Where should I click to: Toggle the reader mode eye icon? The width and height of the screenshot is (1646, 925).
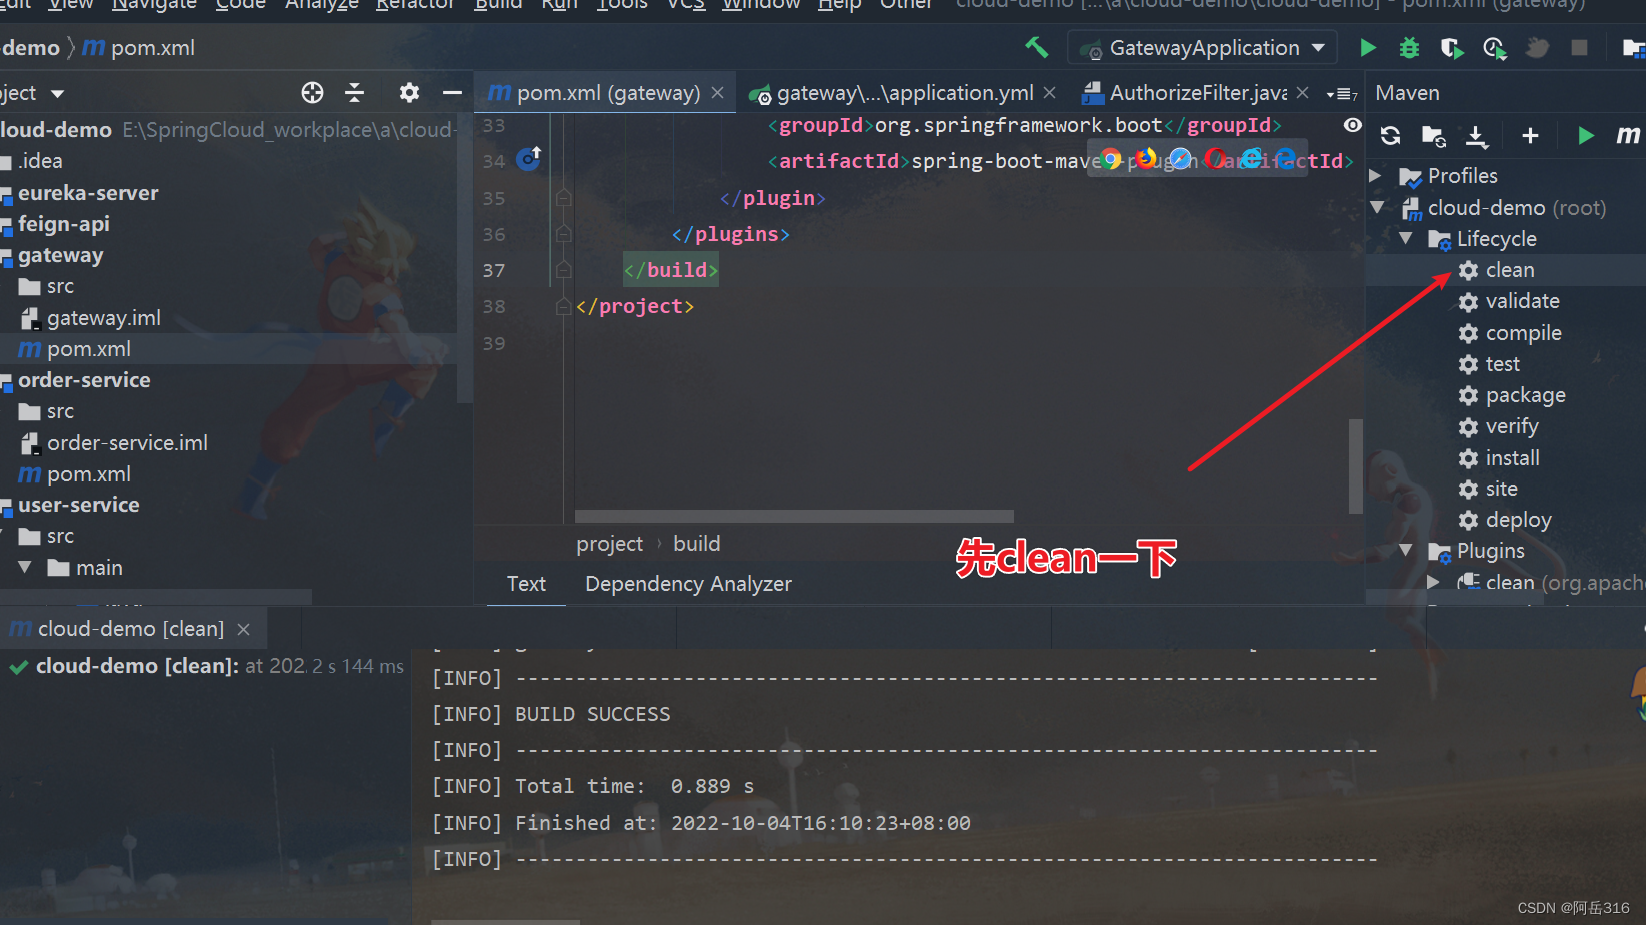point(1352,125)
